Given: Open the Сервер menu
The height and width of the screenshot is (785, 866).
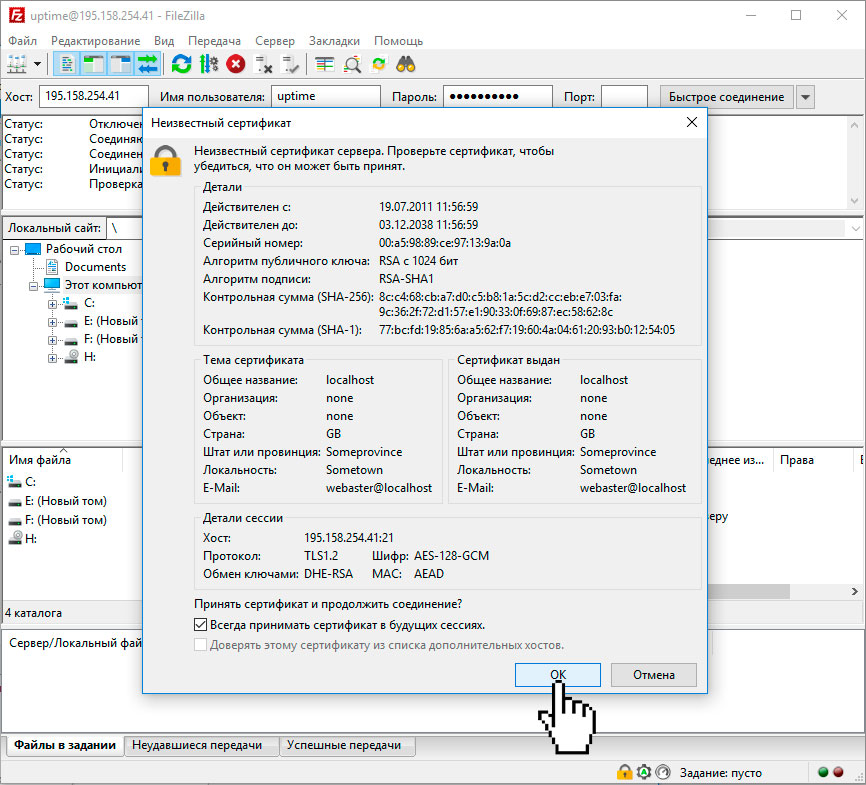Looking at the screenshot, I should coord(275,41).
